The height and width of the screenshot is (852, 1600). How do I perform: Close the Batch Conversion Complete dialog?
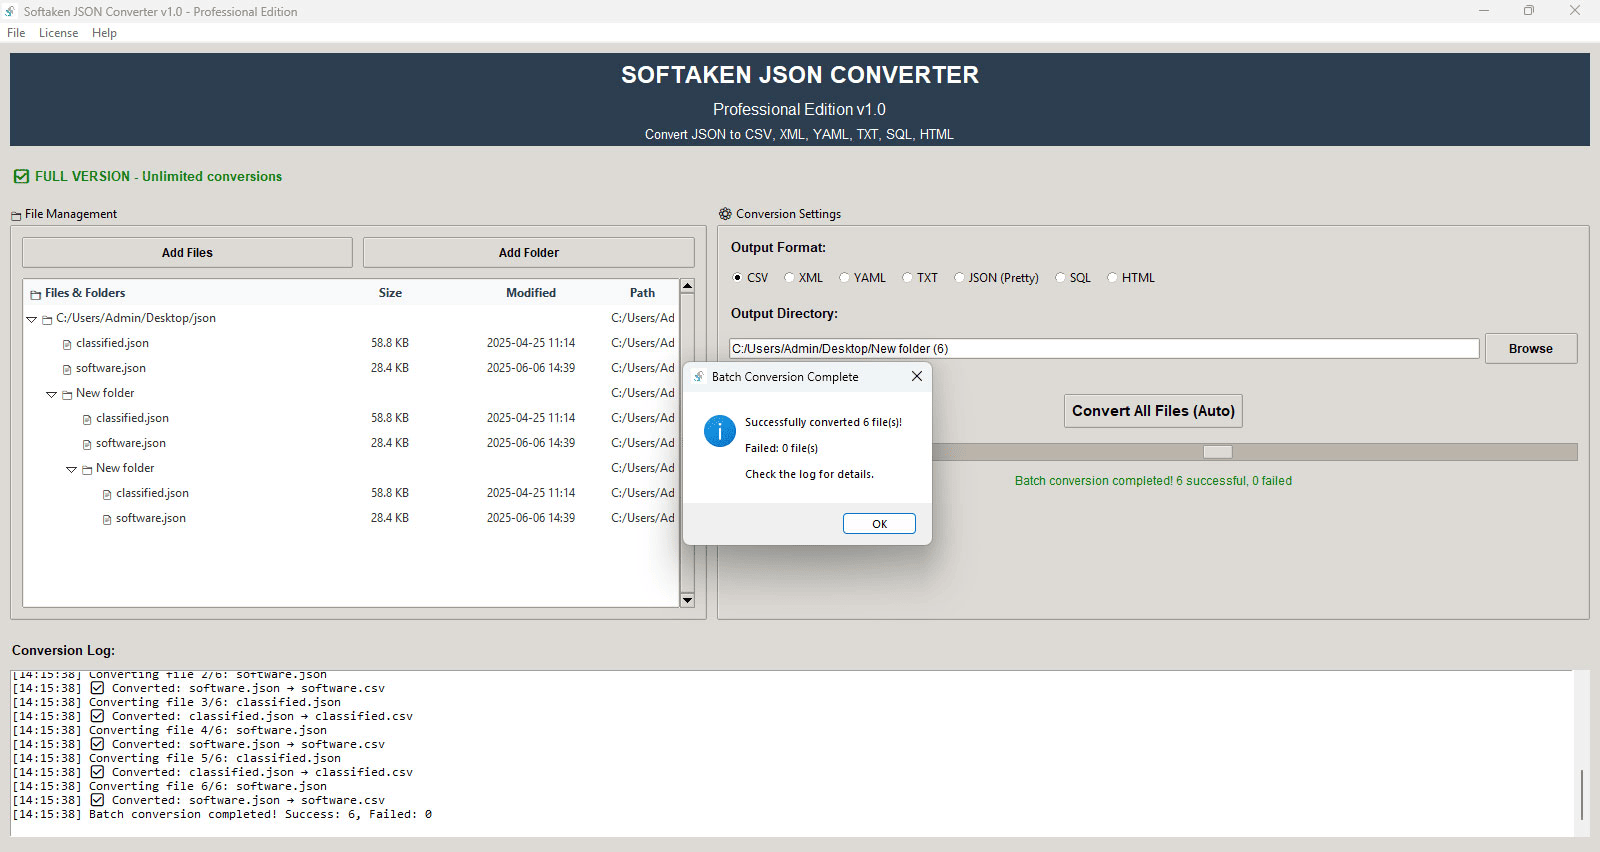[917, 377]
